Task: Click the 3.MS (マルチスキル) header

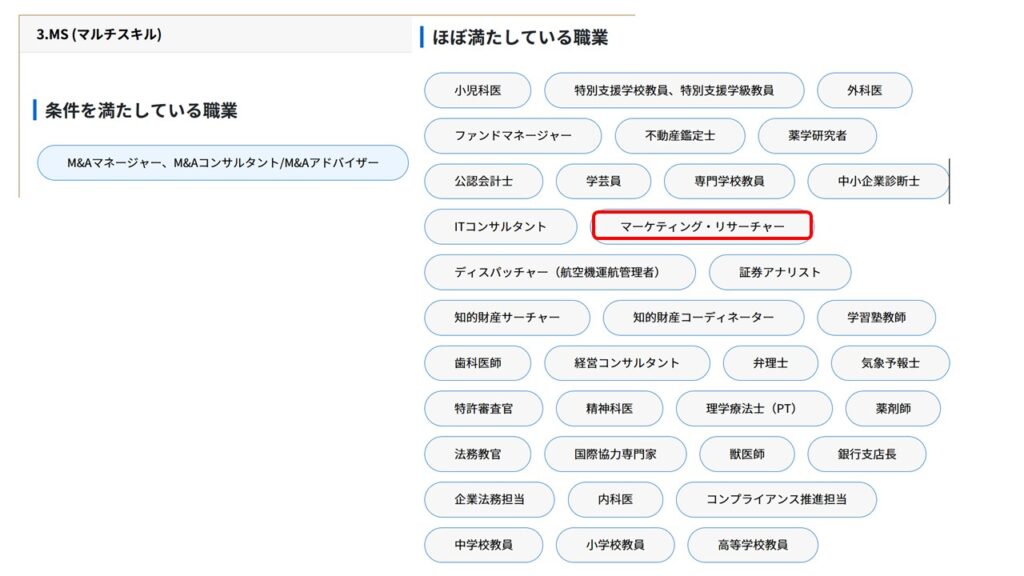Action: click(x=99, y=34)
